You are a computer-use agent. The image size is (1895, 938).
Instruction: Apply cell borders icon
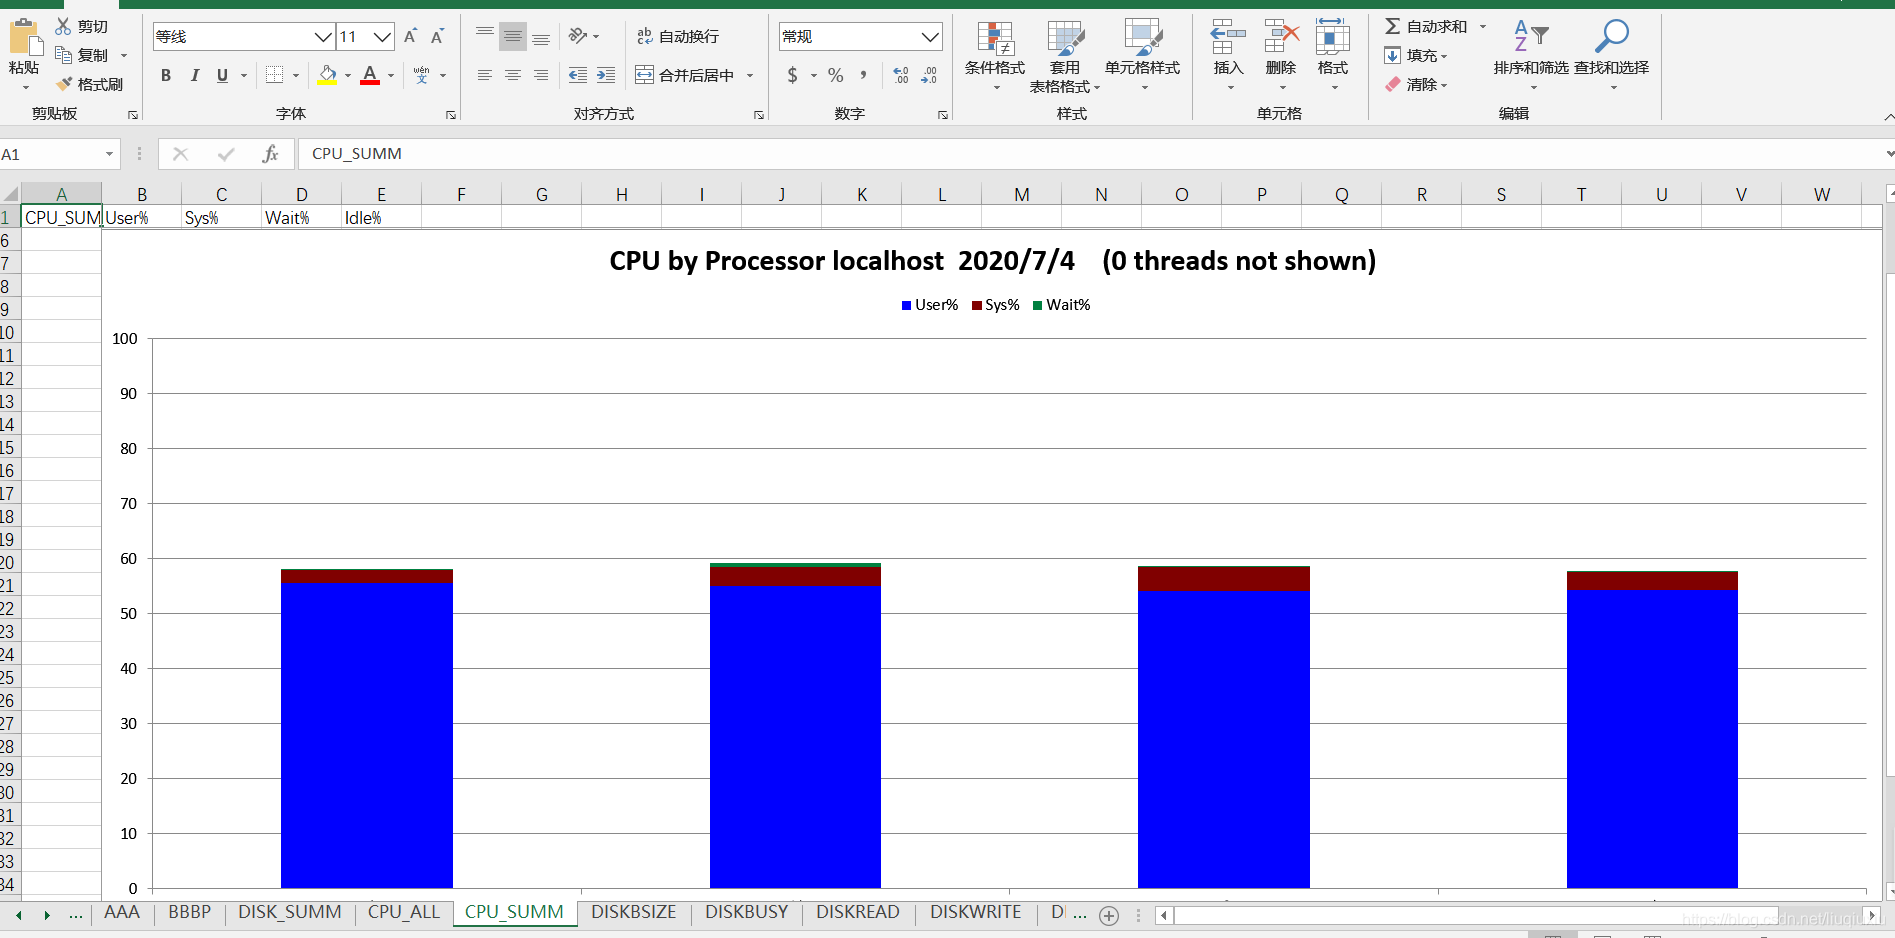(275, 75)
